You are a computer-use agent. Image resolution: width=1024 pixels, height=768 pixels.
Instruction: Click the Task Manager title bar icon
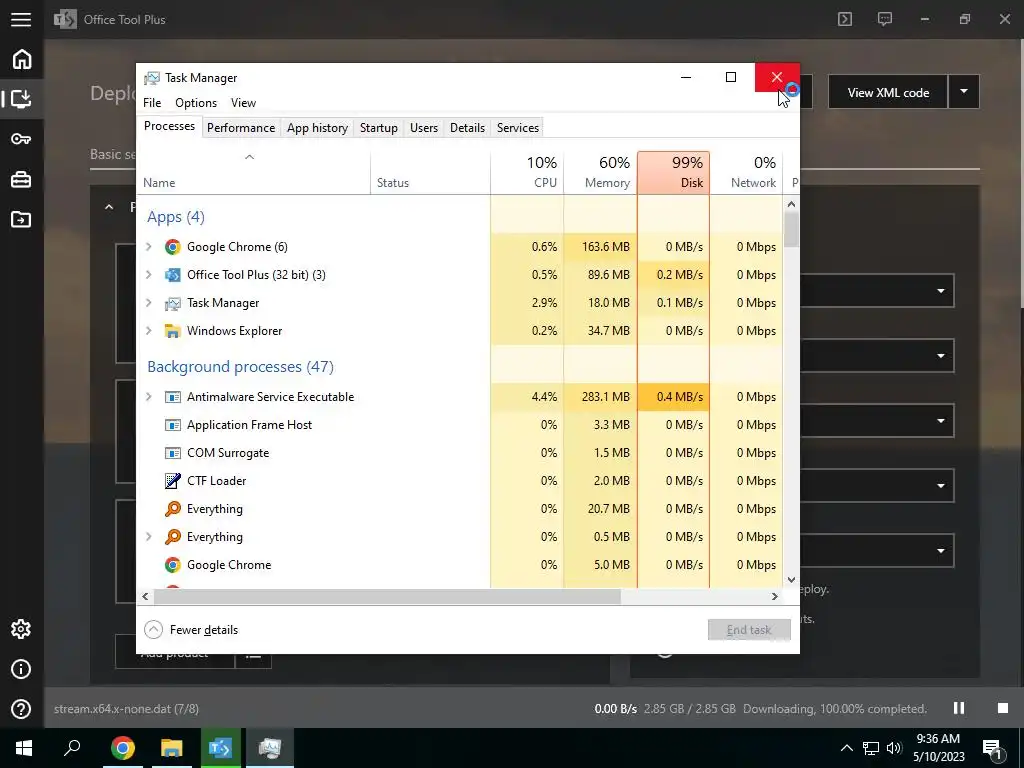coord(152,78)
